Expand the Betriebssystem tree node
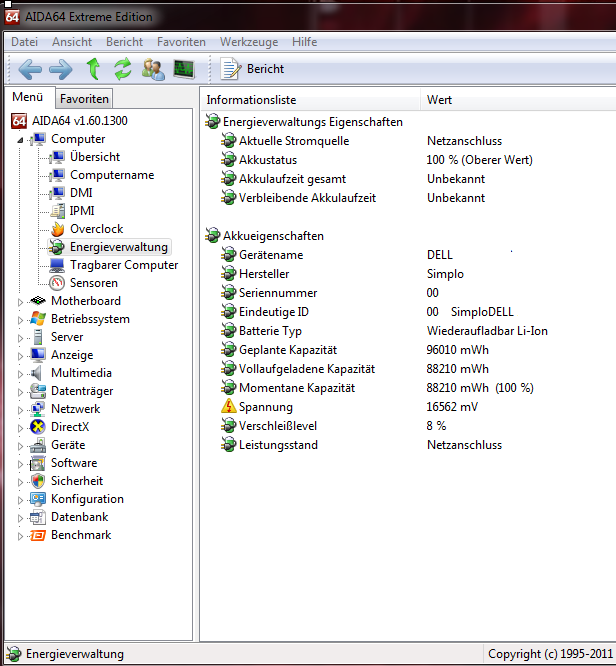Viewport: 616px width, 666px height. (20, 319)
